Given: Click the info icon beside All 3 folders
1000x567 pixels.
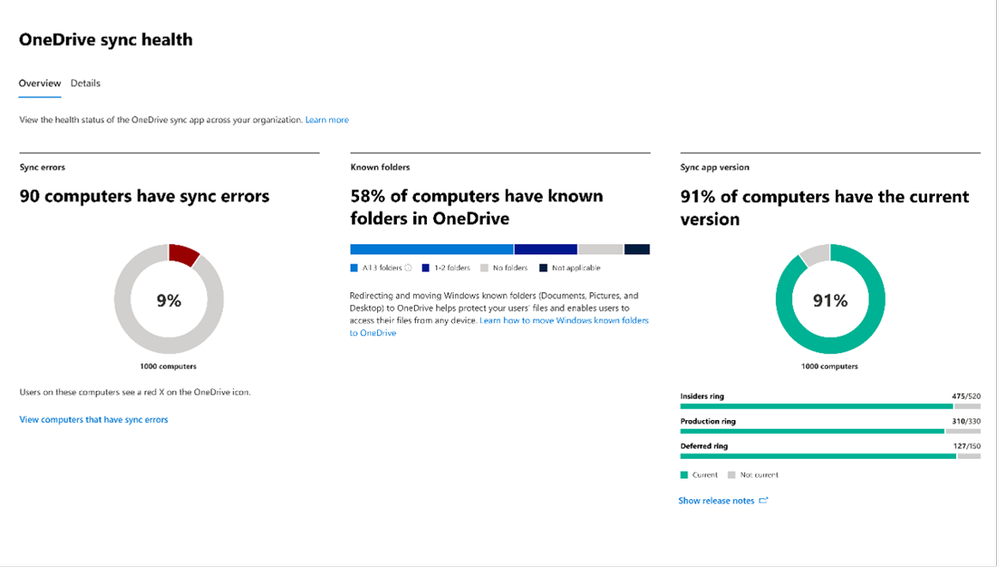Looking at the screenshot, I should coord(408,268).
